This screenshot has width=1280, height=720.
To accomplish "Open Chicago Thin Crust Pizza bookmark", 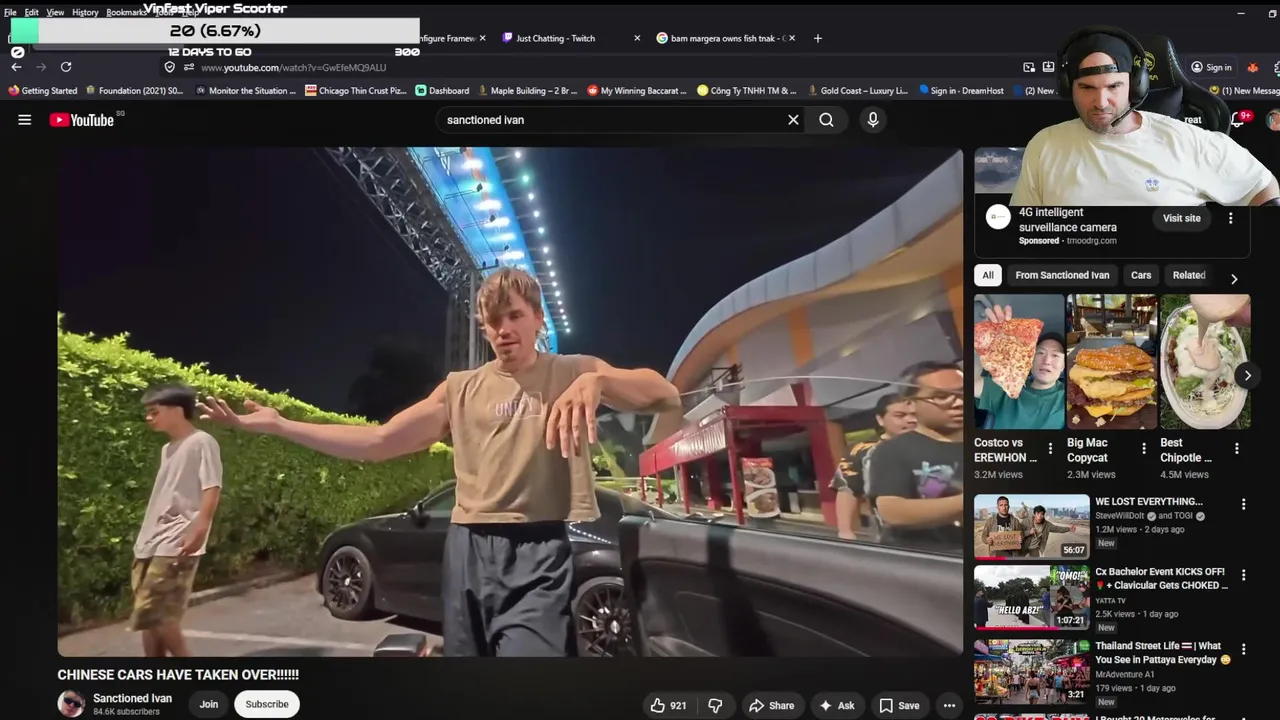I will click(356, 90).
